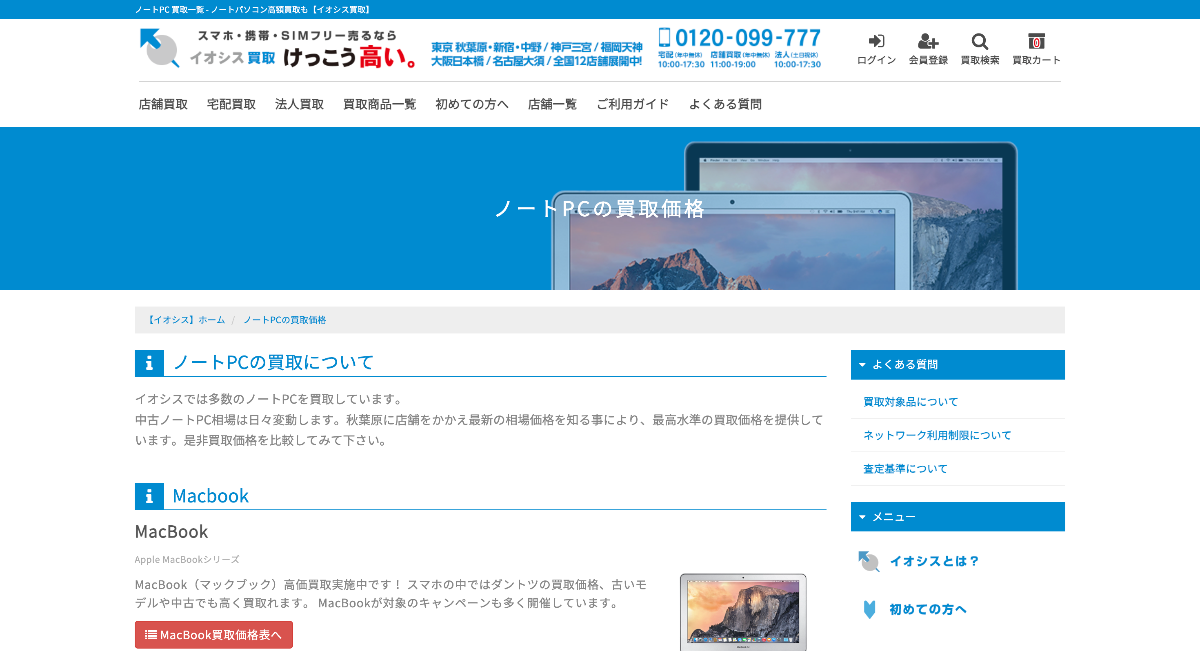Open 買取対象品について FAQ link
This screenshot has height=651, width=1200.
pyautogui.click(x=911, y=402)
